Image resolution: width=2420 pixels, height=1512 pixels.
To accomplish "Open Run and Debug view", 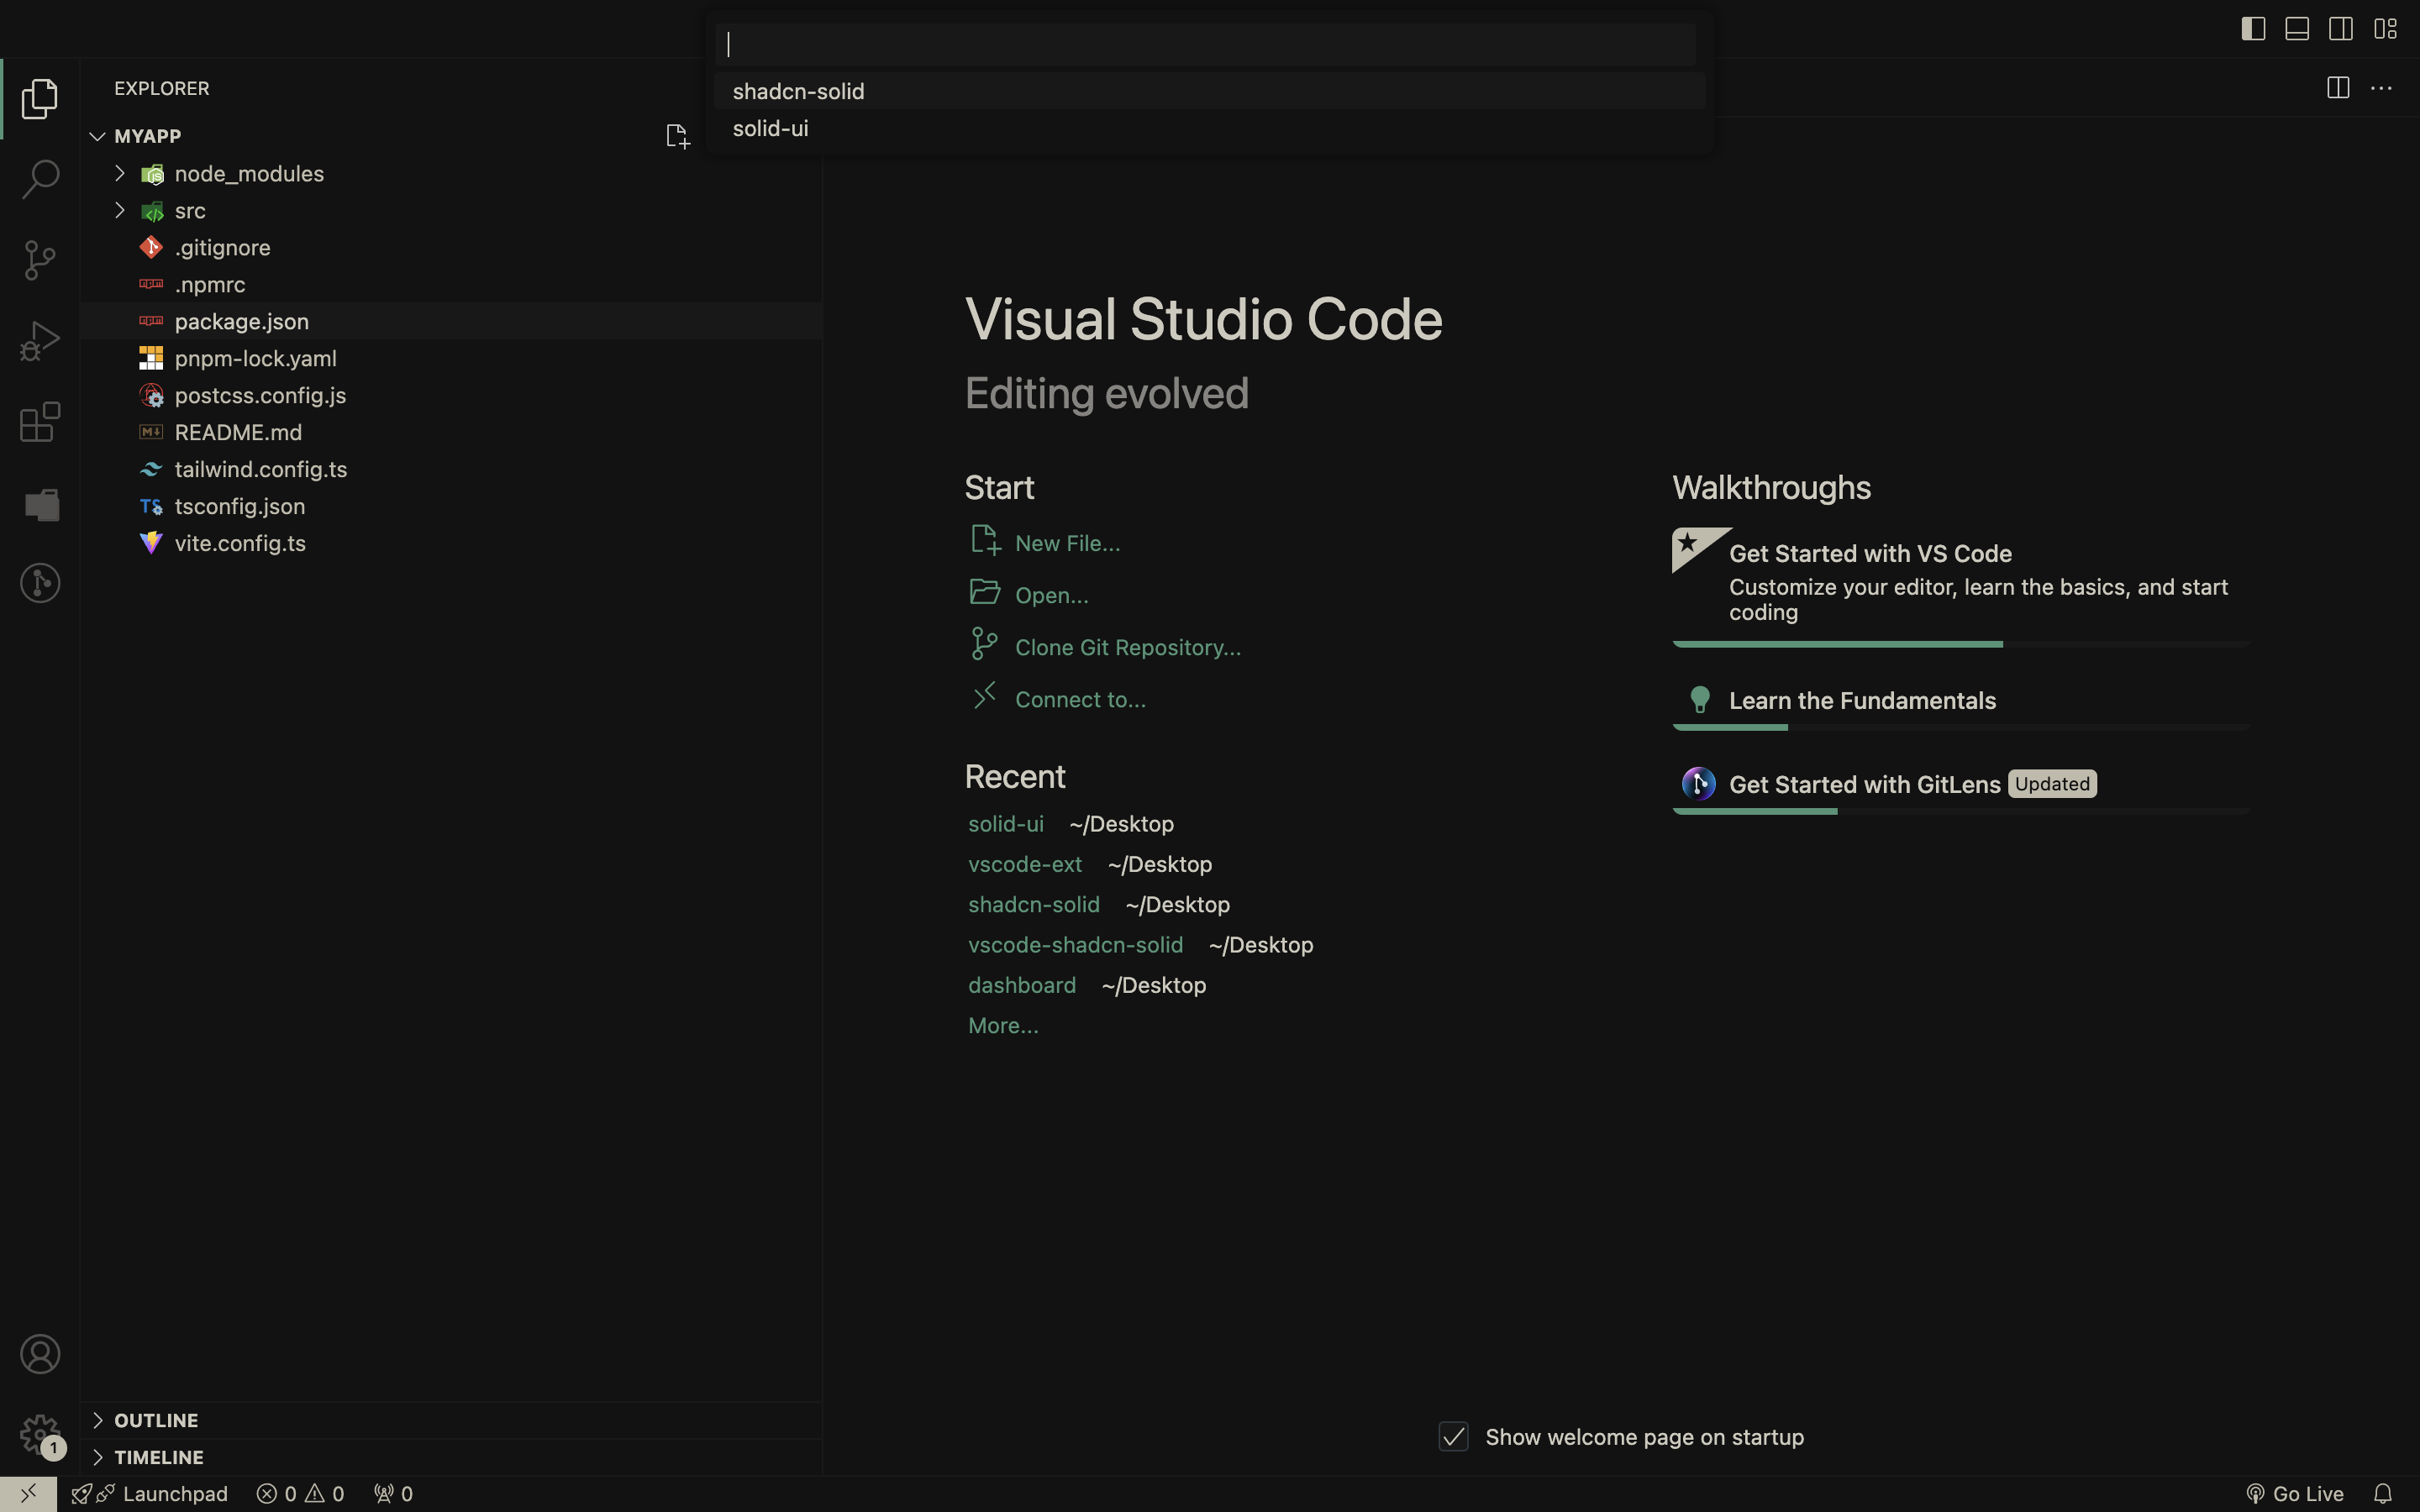I will pyautogui.click(x=40, y=341).
